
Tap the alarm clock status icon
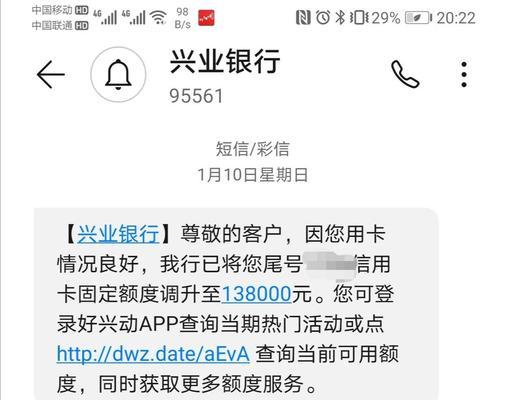point(323,17)
